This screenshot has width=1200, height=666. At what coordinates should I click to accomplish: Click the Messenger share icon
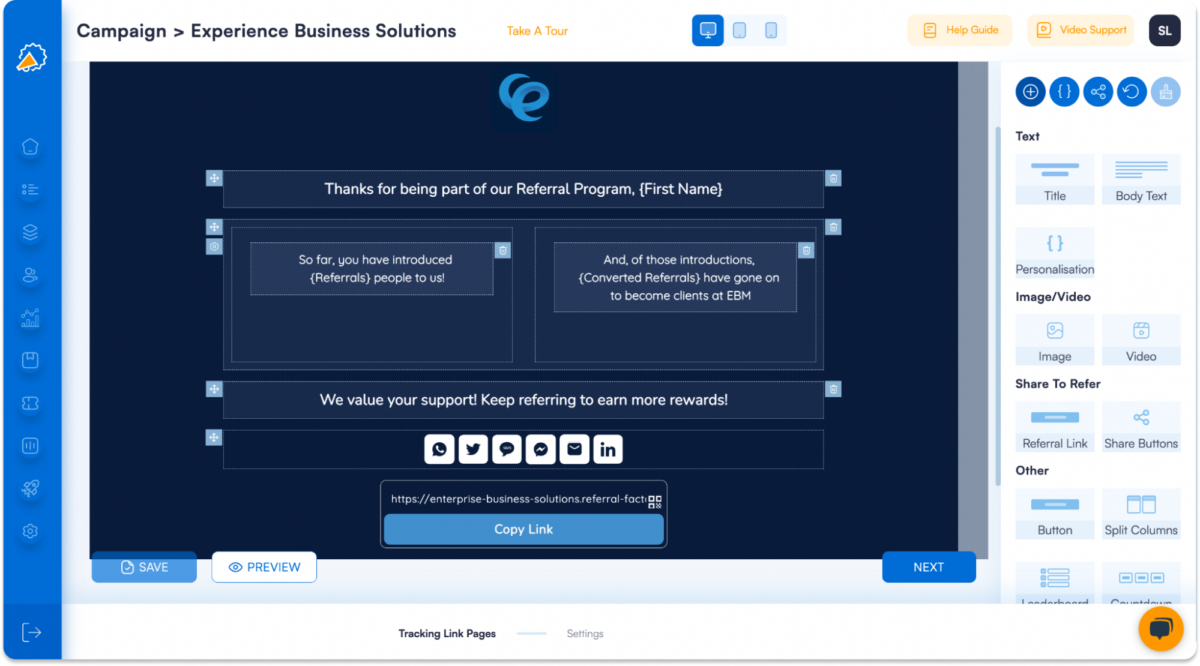540,449
